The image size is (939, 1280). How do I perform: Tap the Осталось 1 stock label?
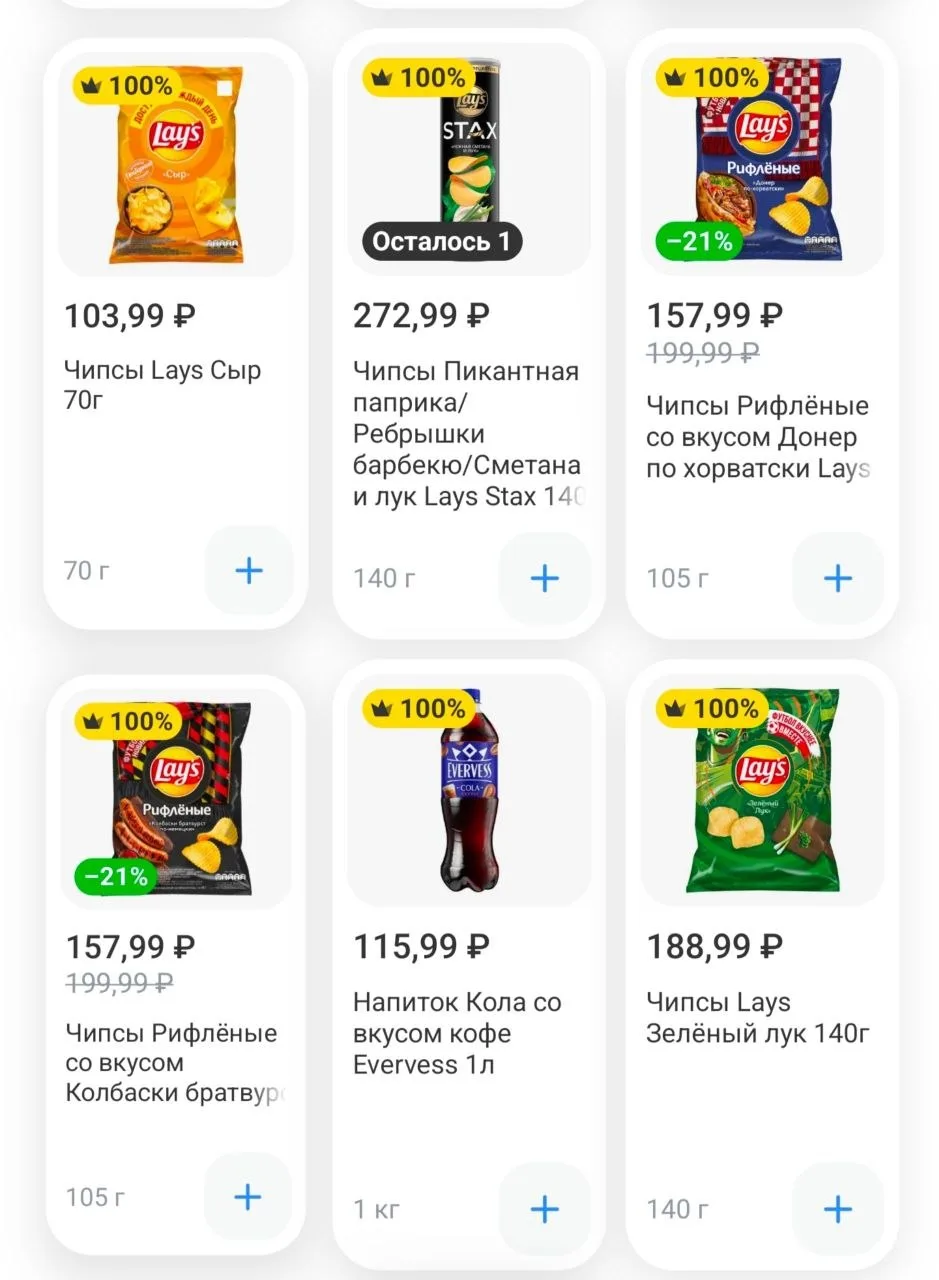[441, 241]
